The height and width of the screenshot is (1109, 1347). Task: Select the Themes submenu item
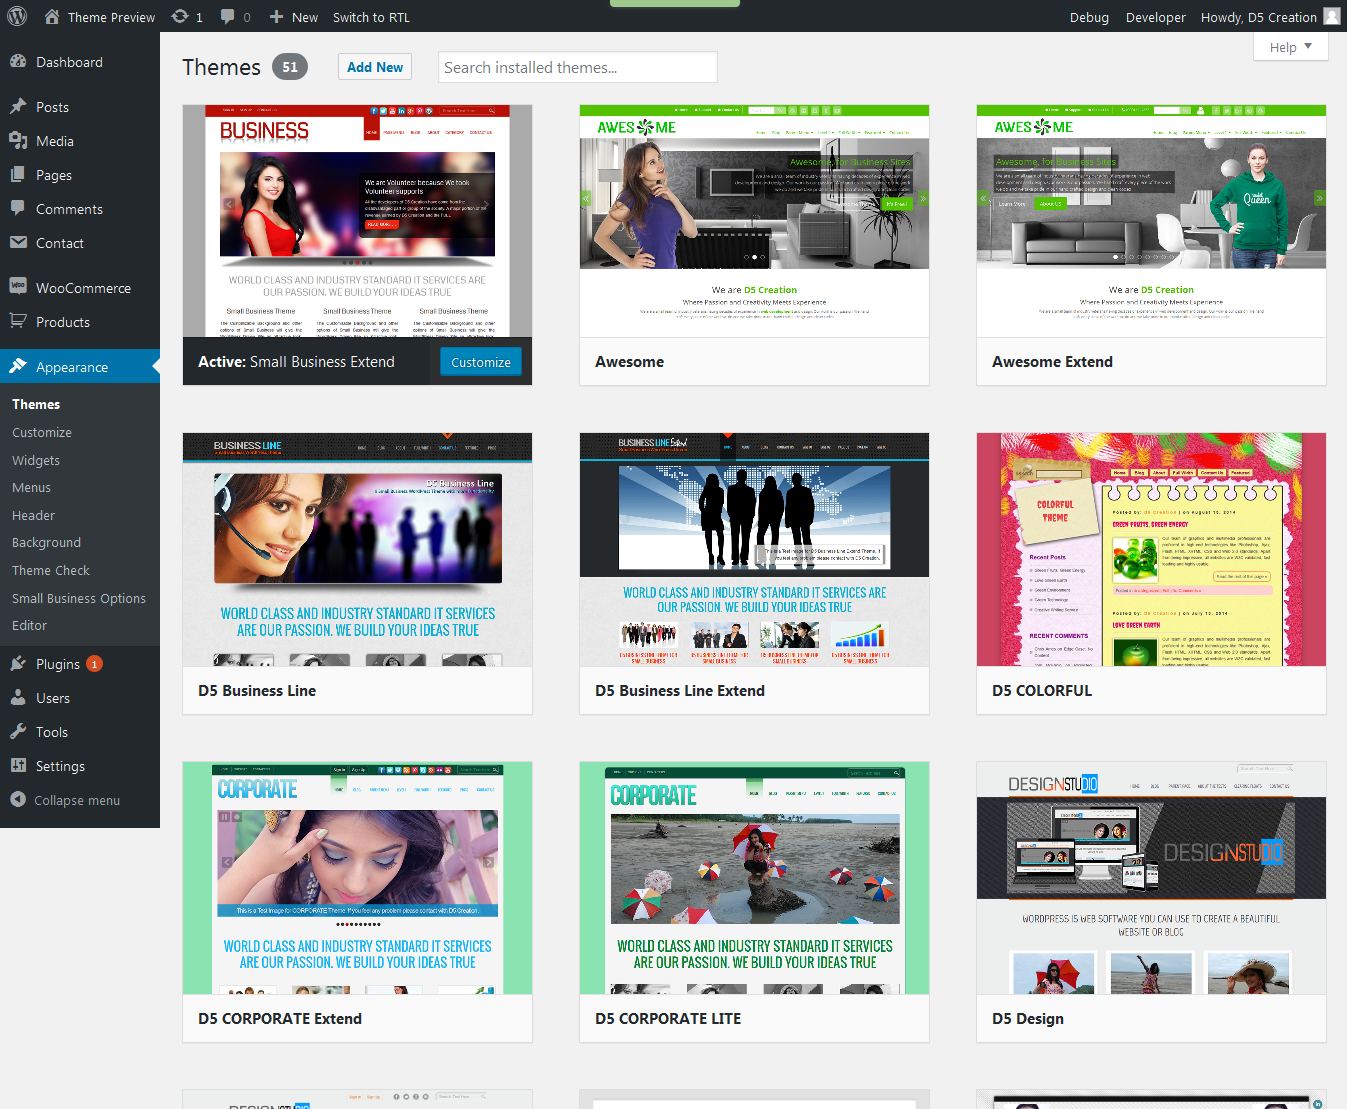pyautogui.click(x=36, y=404)
